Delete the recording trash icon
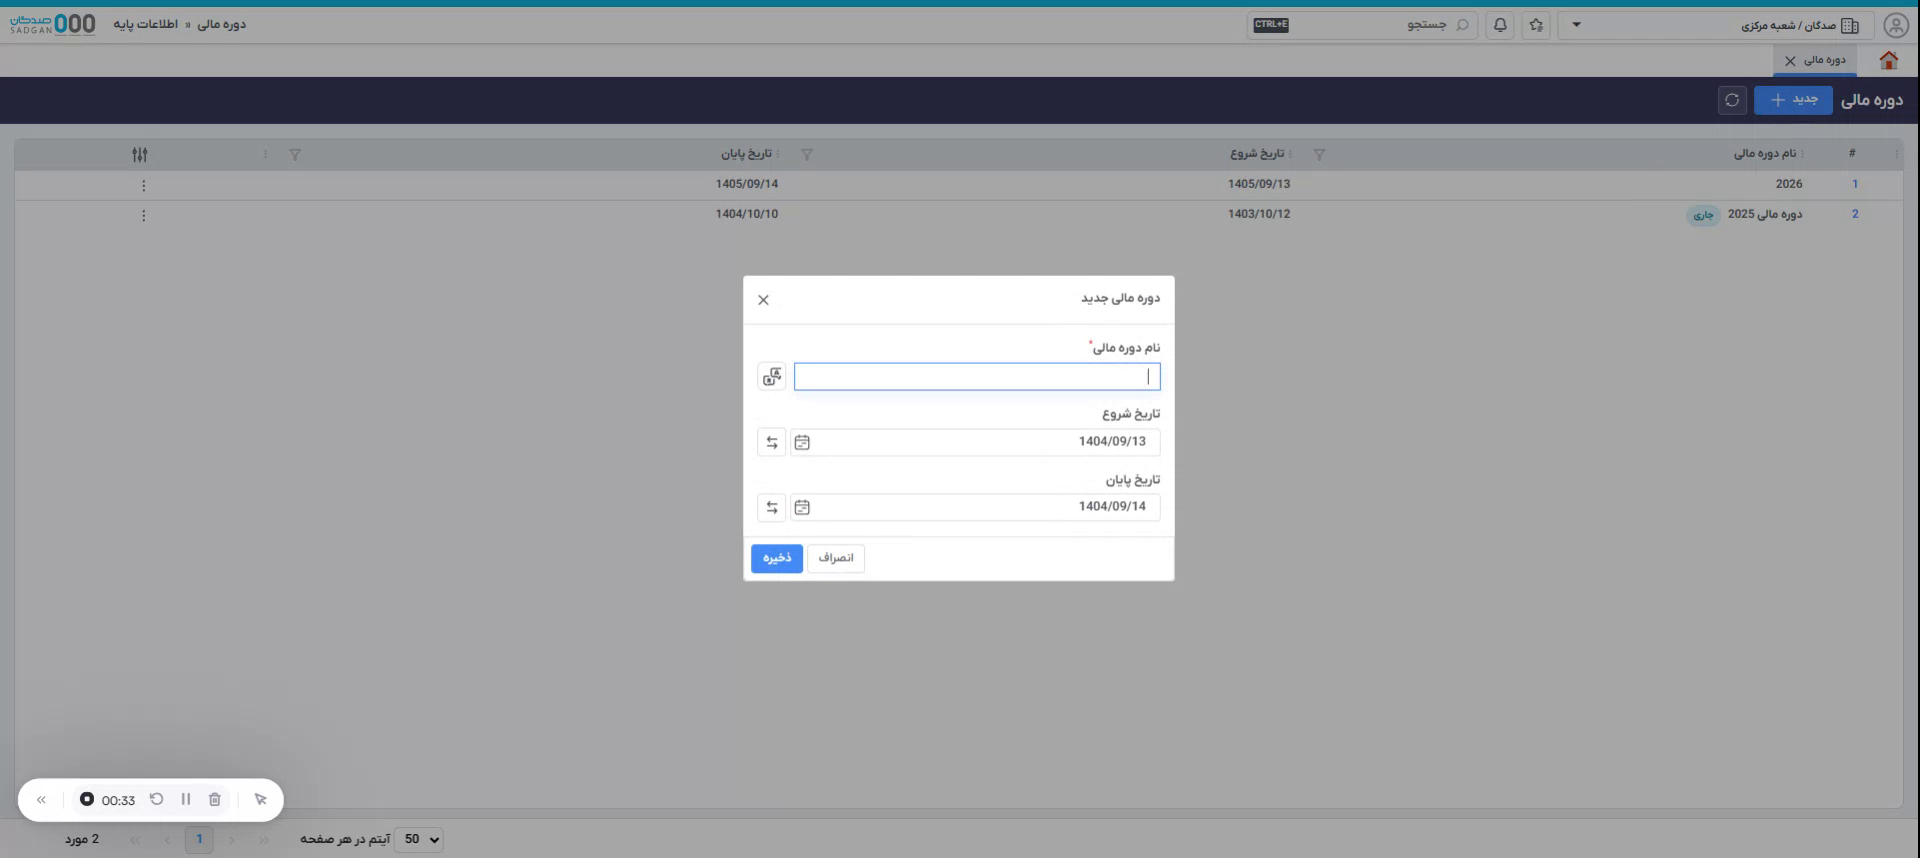1920x858 pixels. pos(215,799)
